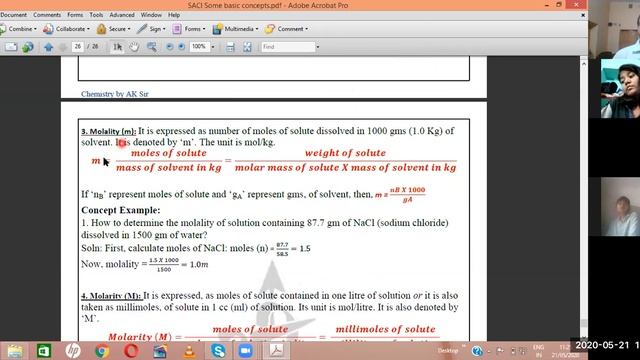This screenshot has height=360, width=640.
Task: Click the 'Concept Example:' heading
Action: 121,210
